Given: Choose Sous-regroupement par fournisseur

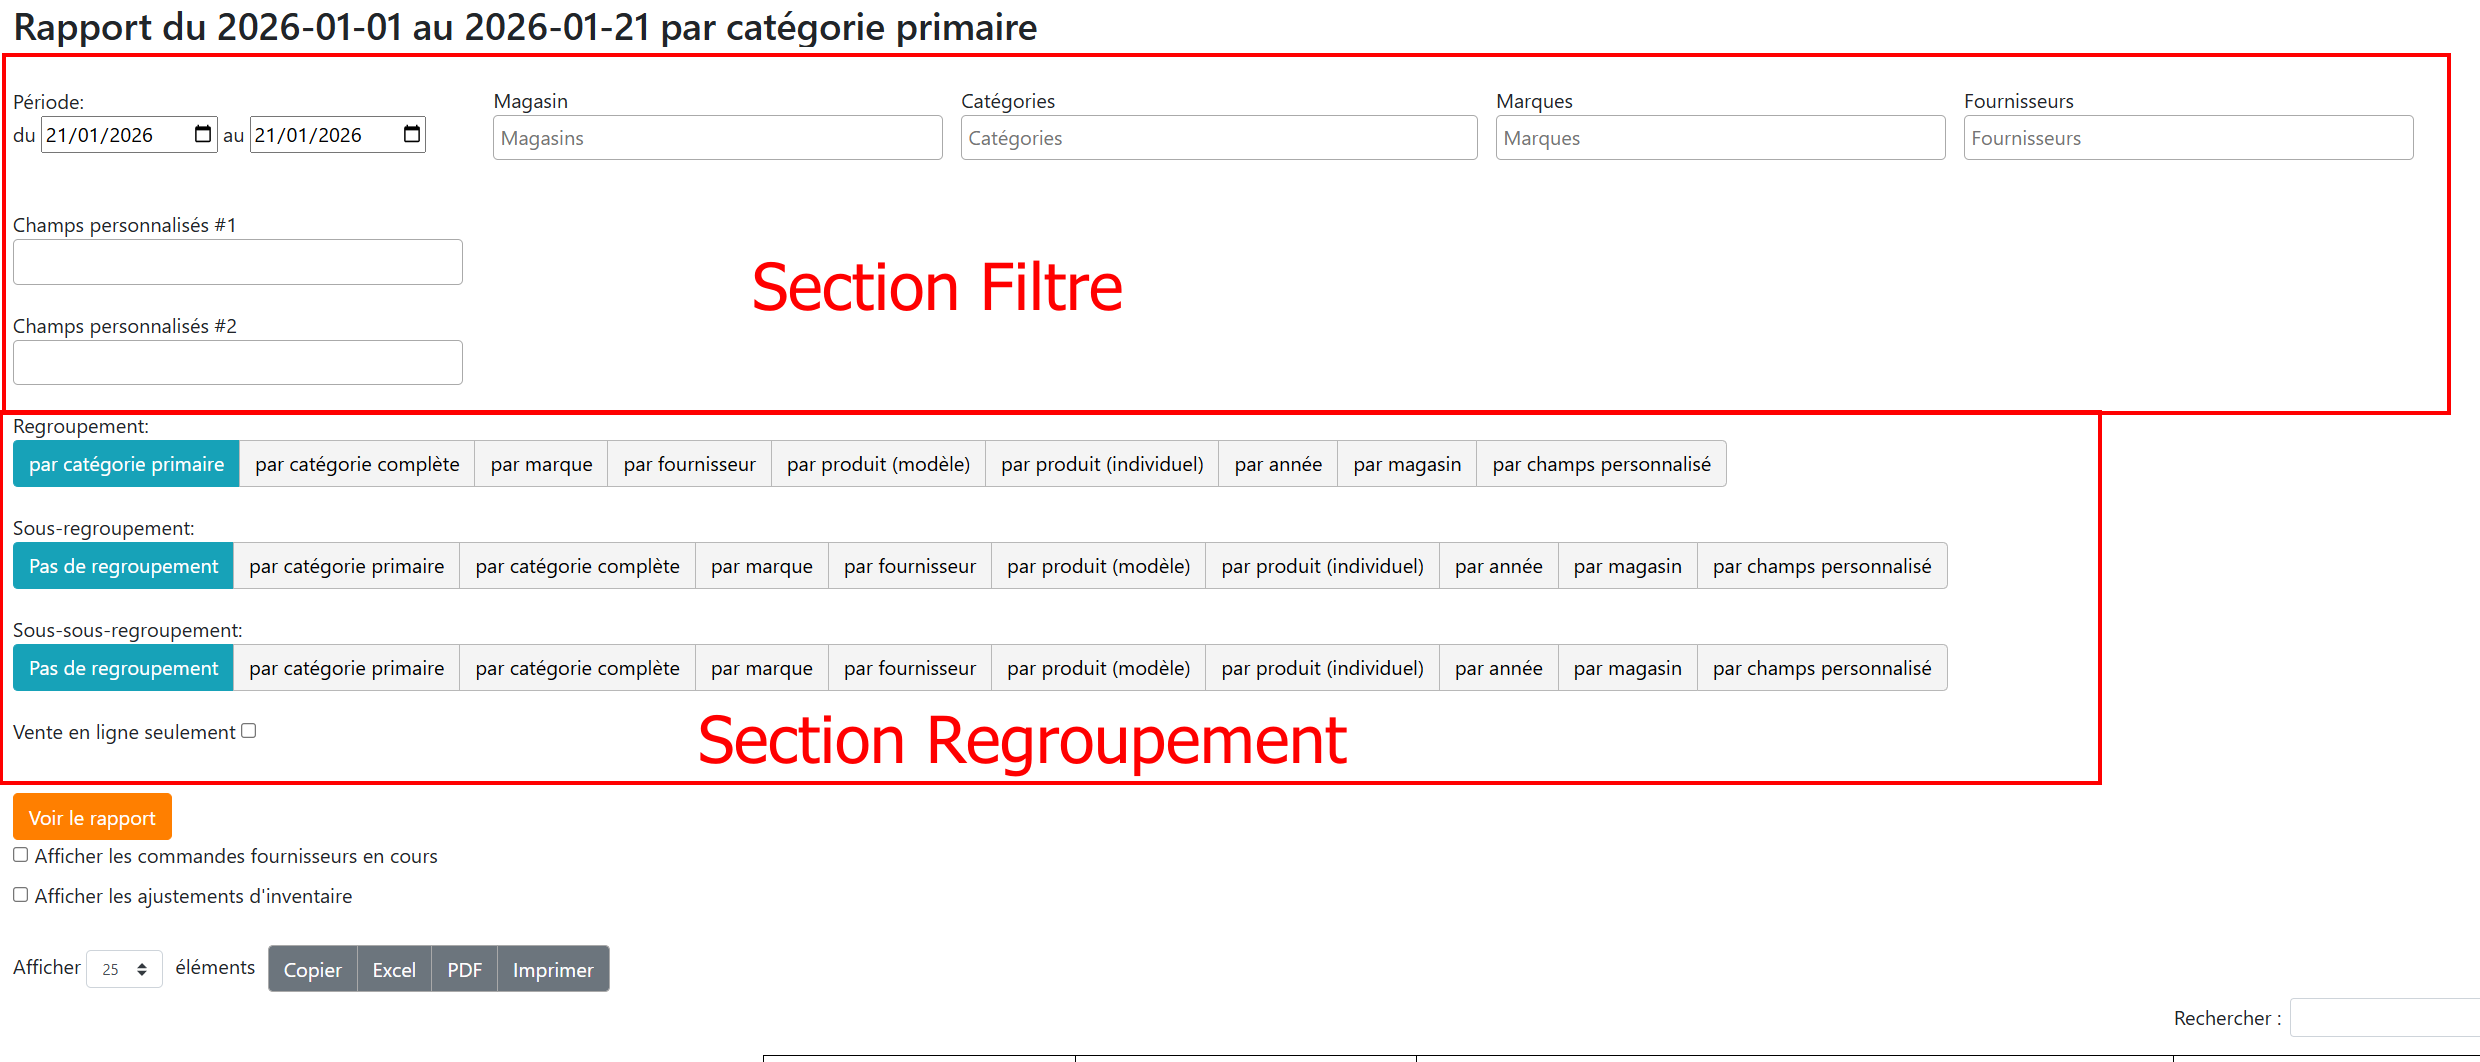Looking at the screenshot, I should pyautogui.click(x=909, y=566).
